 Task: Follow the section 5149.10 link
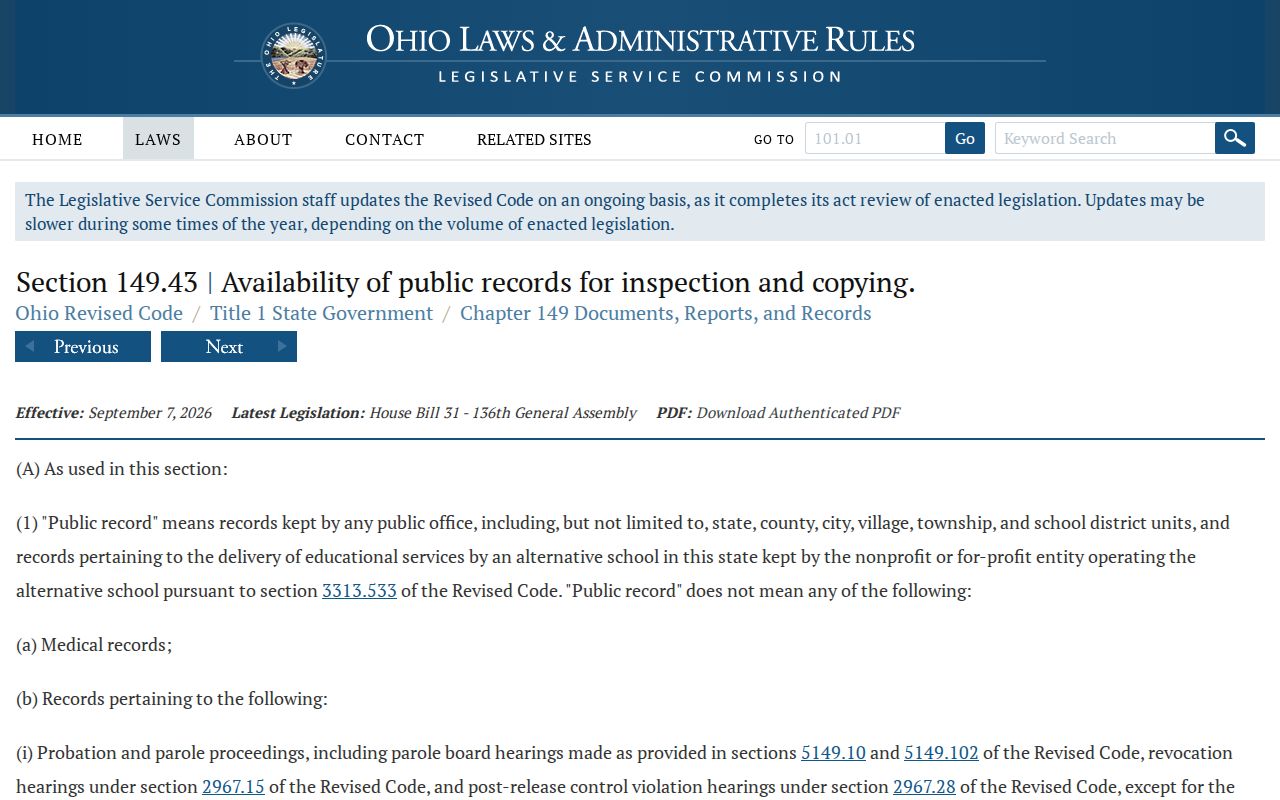[x=833, y=753]
